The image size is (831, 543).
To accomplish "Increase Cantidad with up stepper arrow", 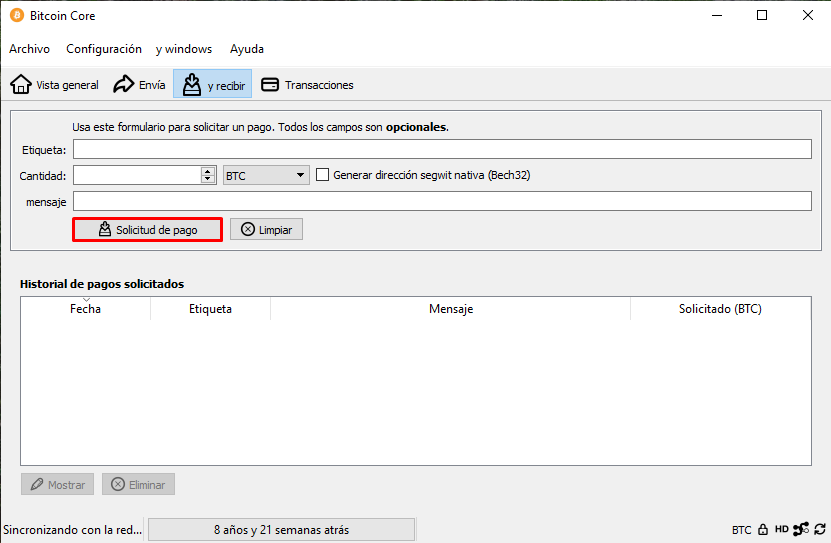I will tap(208, 171).
